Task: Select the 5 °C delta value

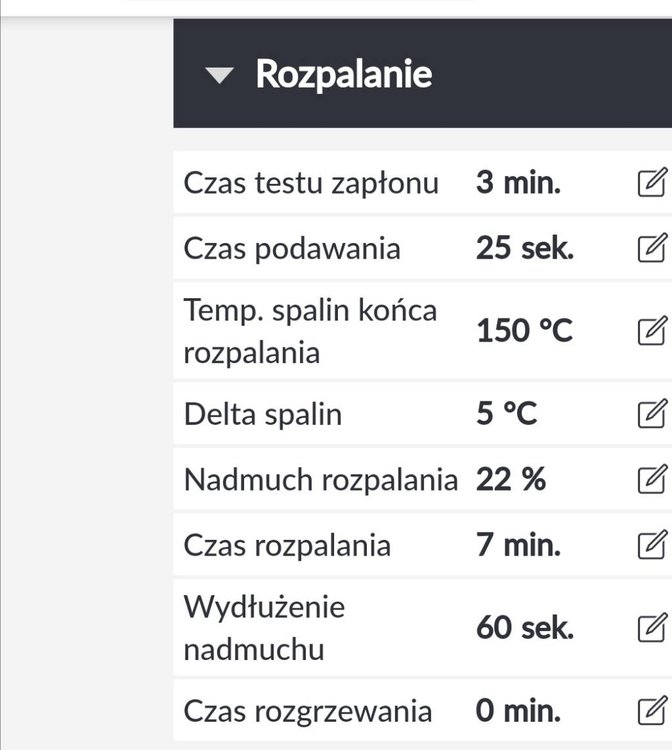Action: tap(506, 413)
